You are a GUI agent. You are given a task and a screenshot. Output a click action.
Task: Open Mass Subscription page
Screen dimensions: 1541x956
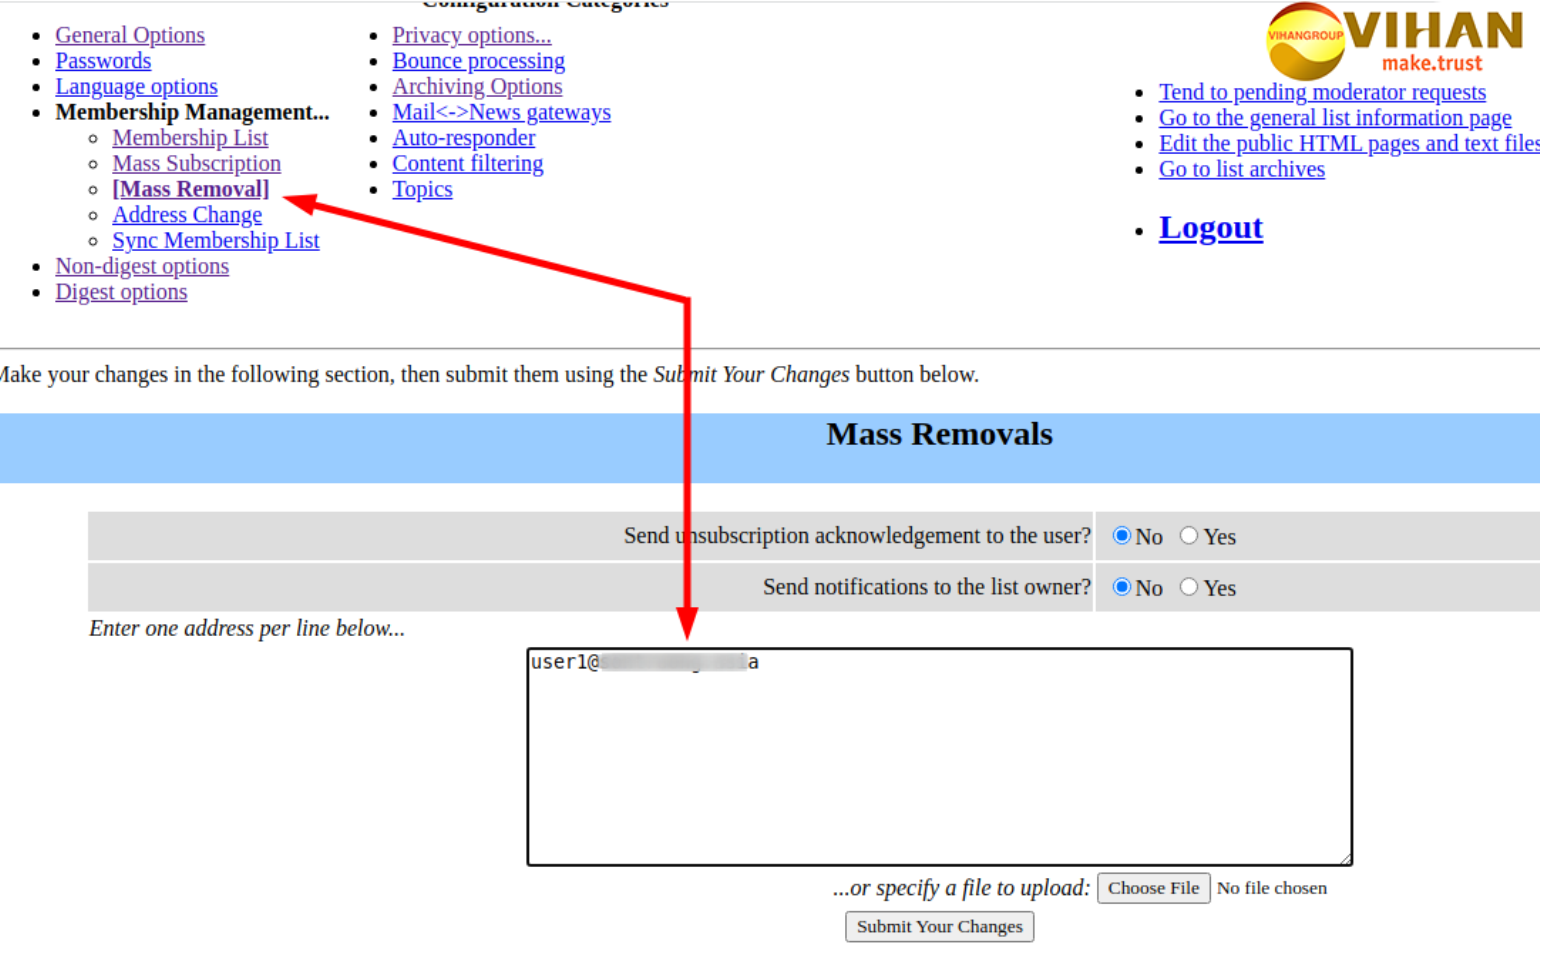pos(196,164)
